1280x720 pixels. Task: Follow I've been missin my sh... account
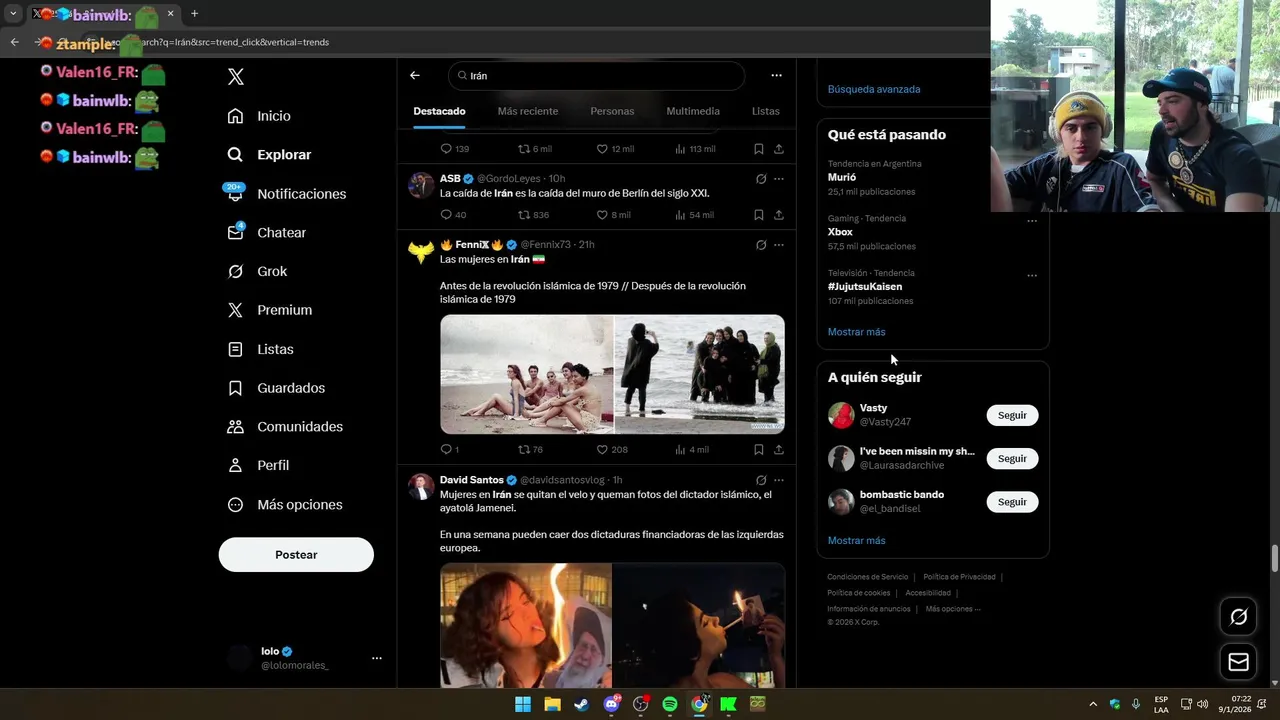(1012, 458)
